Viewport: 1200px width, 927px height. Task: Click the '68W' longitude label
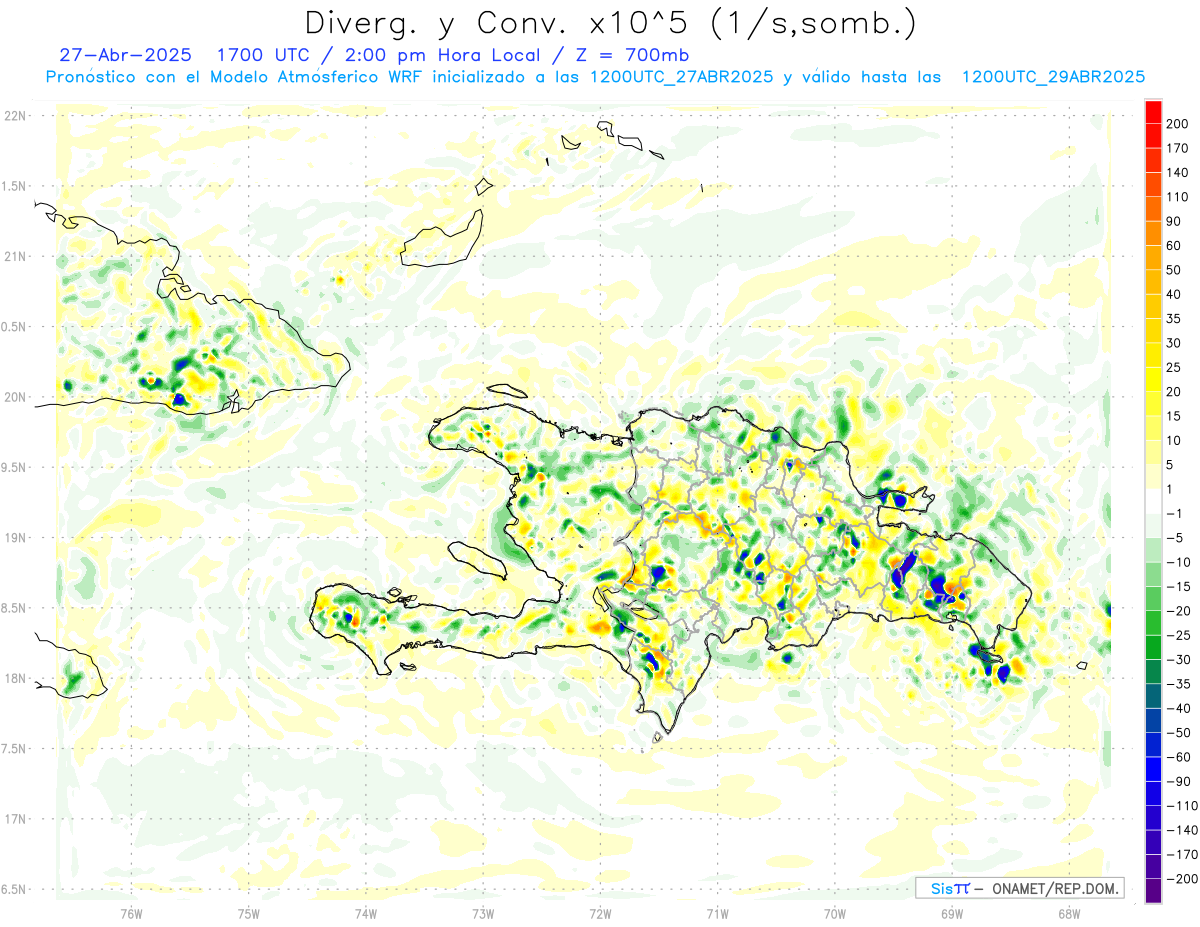point(1068,913)
